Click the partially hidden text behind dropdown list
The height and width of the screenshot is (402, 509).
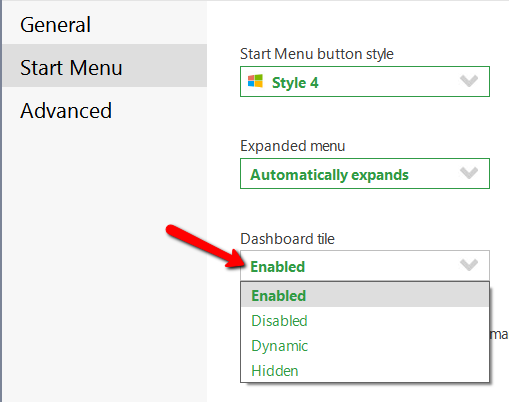[x=499, y=334]
